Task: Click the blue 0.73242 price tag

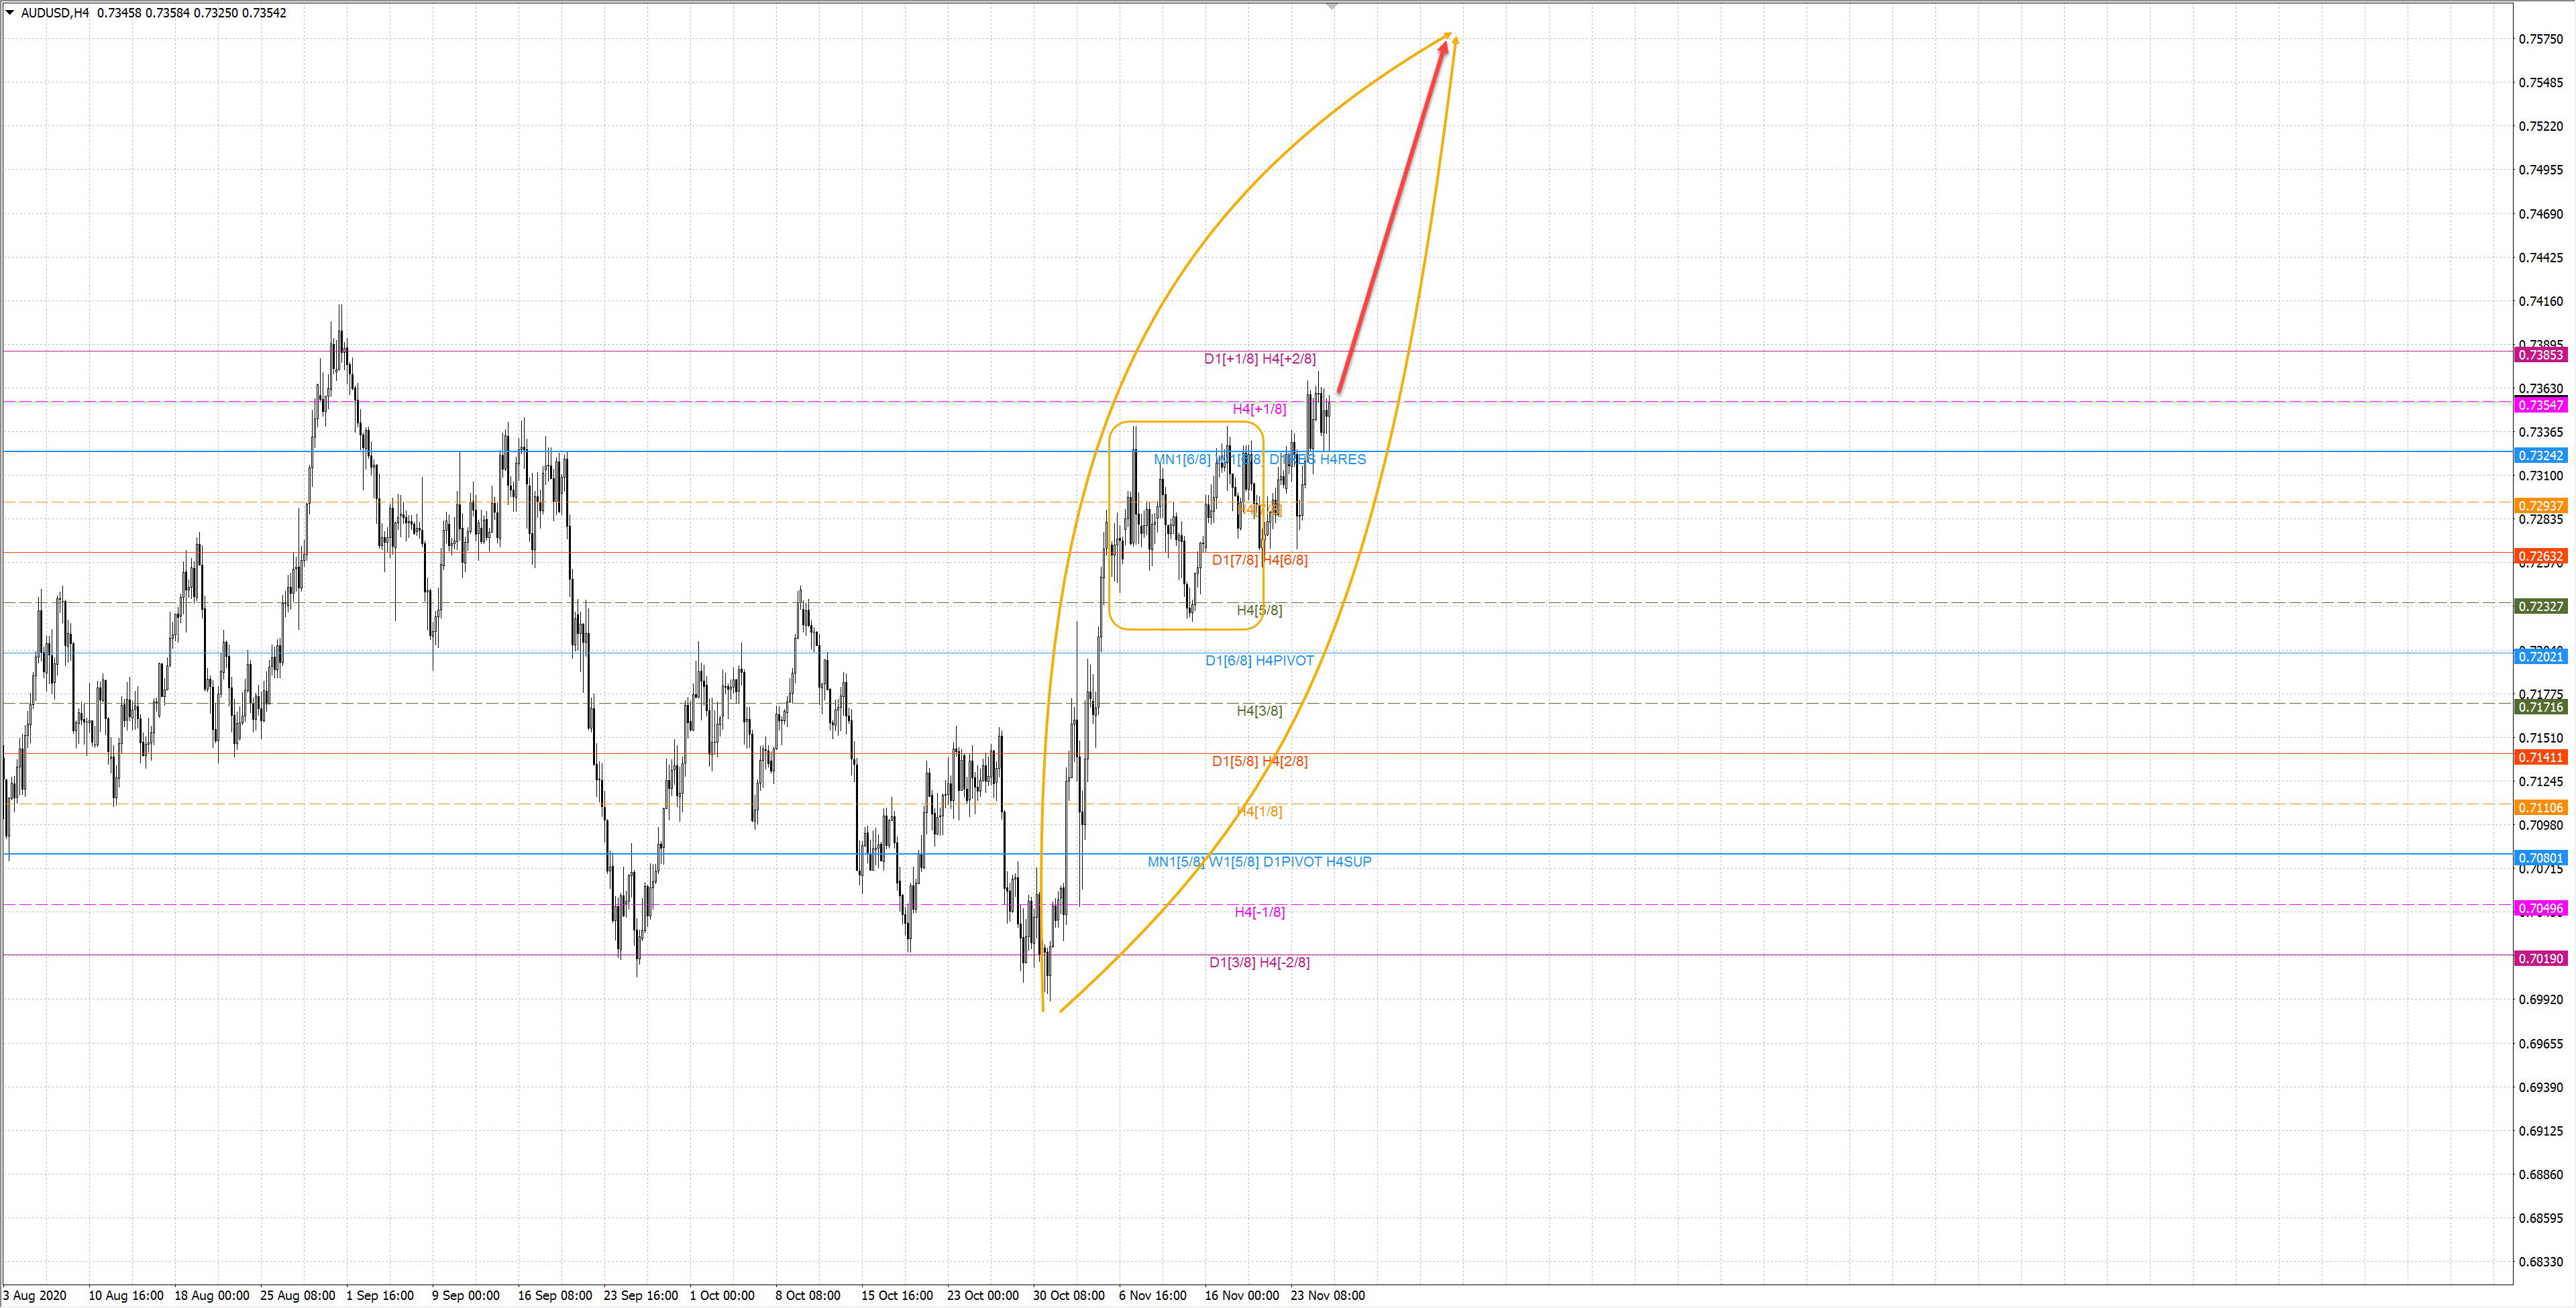Action: (x=2540, y=456)
